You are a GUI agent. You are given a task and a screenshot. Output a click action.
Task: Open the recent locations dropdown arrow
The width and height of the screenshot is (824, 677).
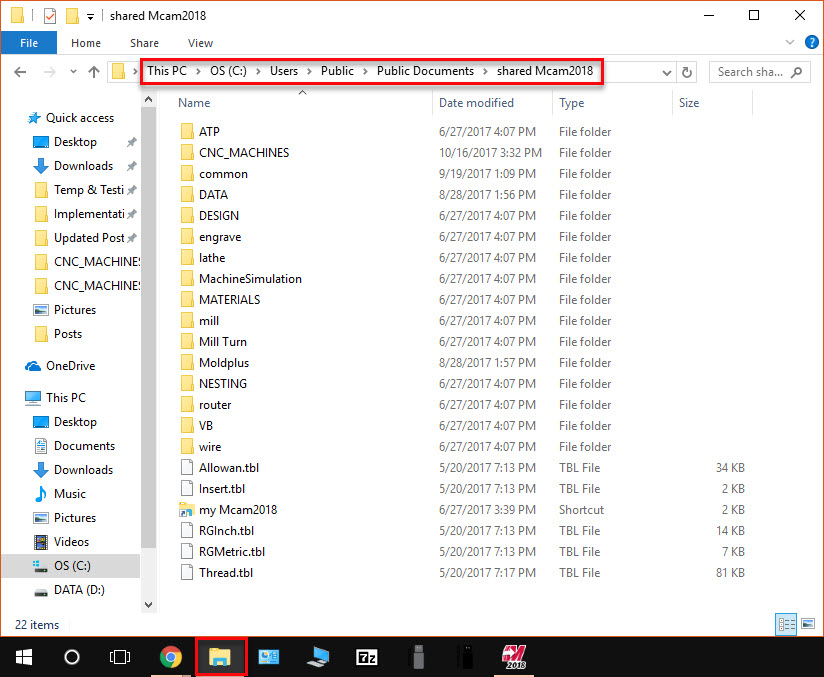click(x=73, y=72)
